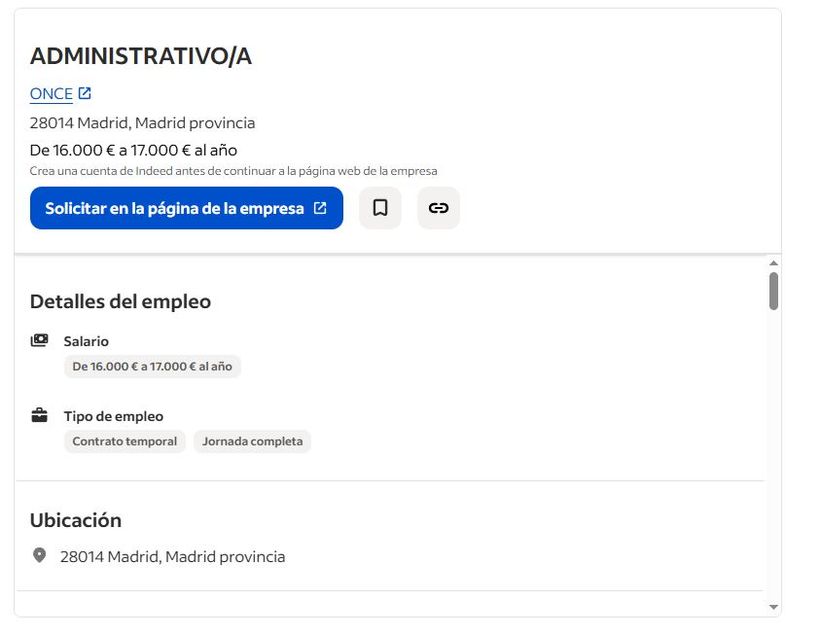Click the salary chip under Salario
820x630 pixels.
[x=152, y=366]
